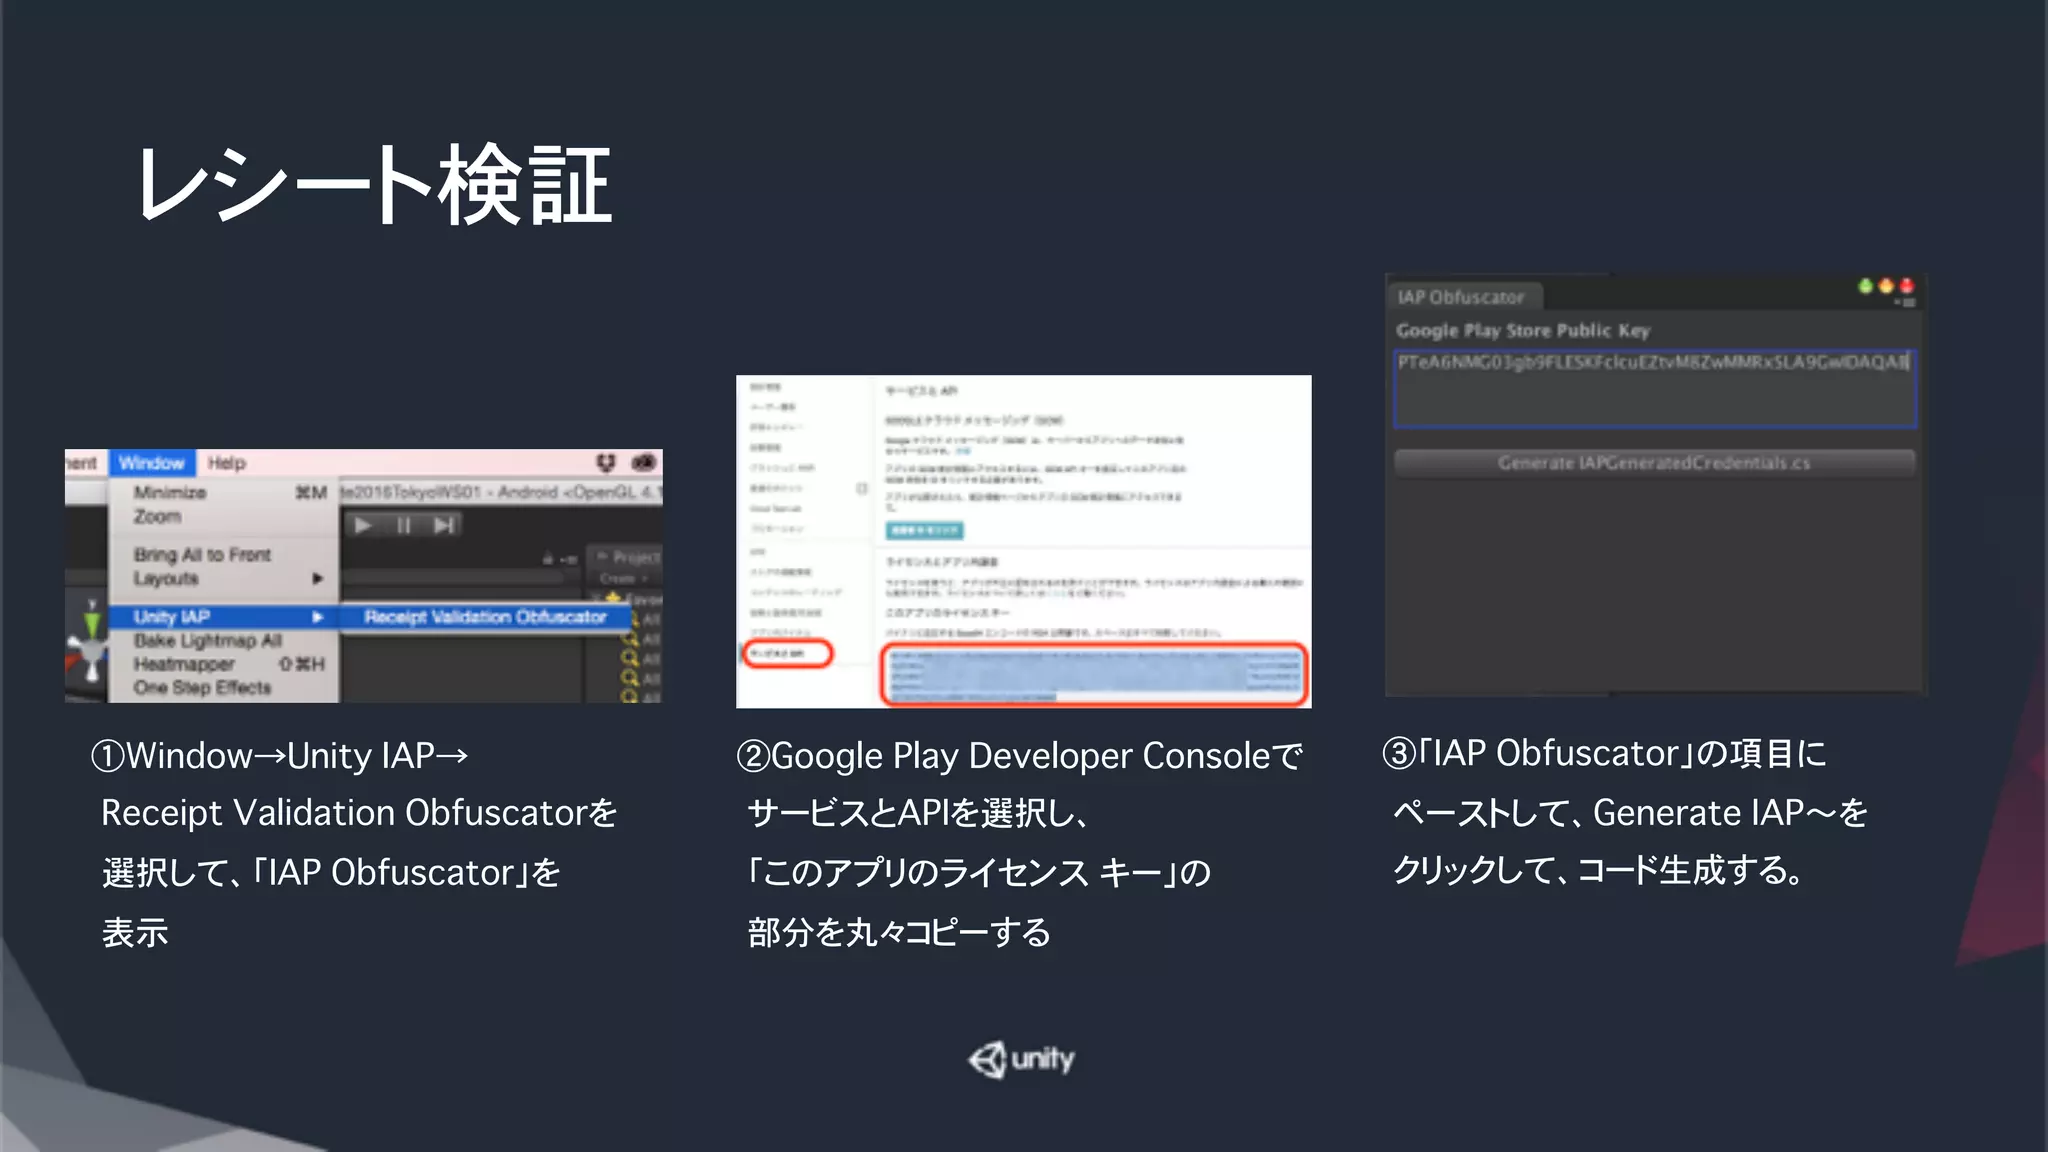Click the cloud-like macOS menu bar icon

tap(644, 462)
